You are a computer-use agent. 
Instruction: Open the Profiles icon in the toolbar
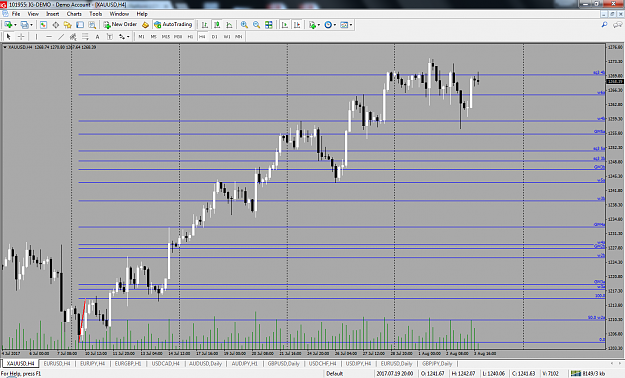click(x=24, y=25)
